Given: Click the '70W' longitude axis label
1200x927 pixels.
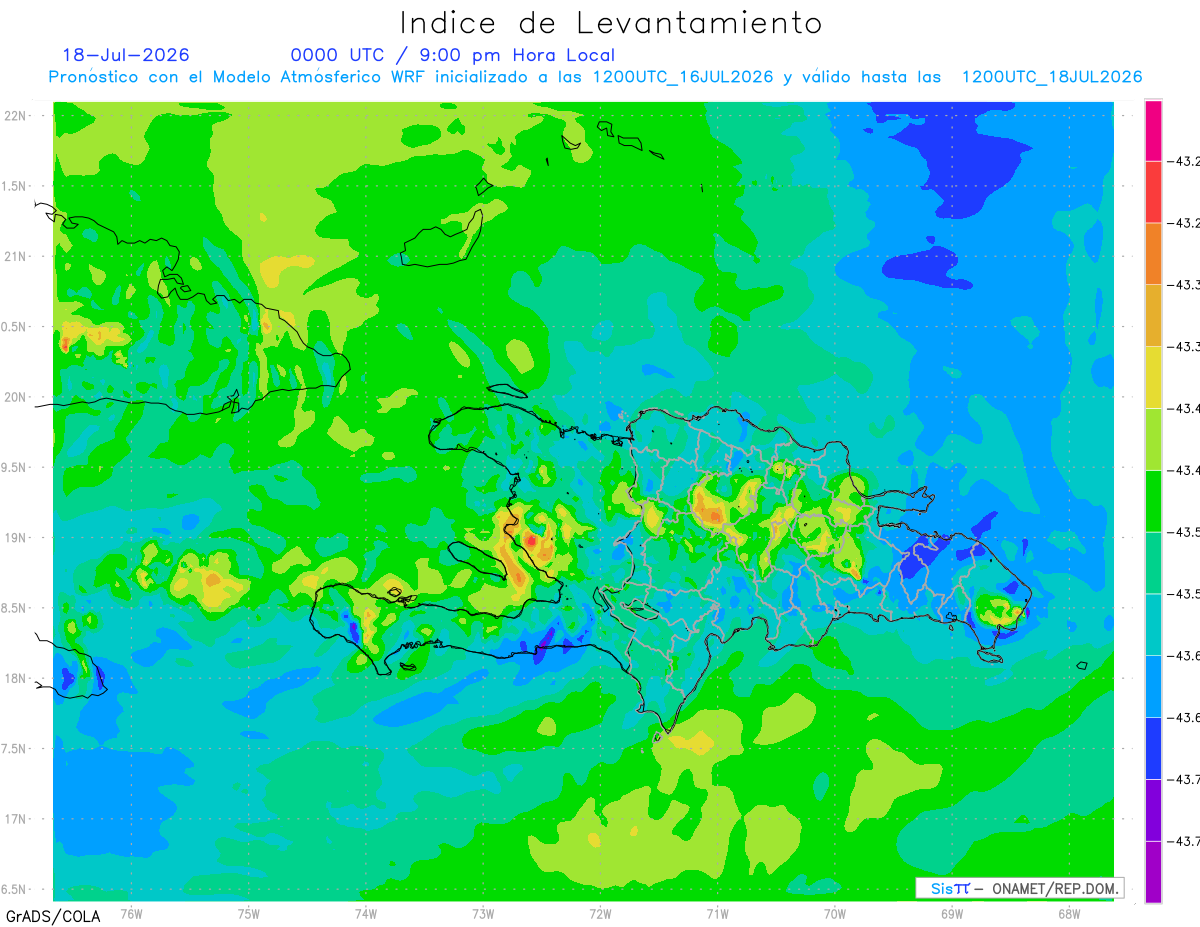Looking at the screenshot, I should tap(835, 914).
